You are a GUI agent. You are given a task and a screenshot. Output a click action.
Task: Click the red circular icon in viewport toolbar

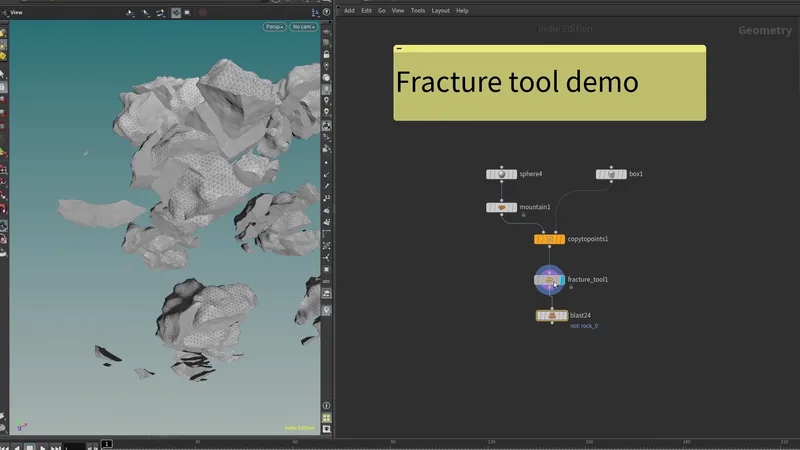[203, 13]
